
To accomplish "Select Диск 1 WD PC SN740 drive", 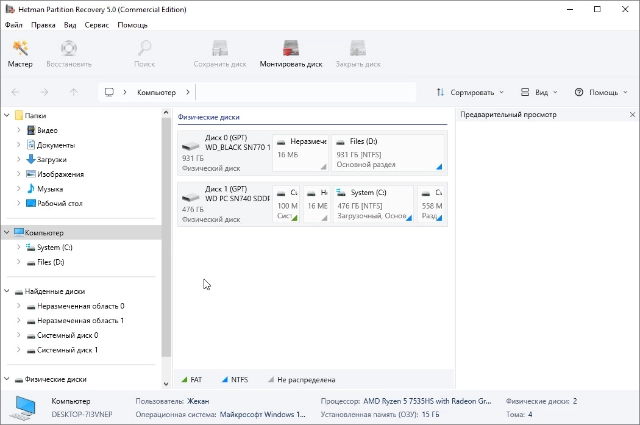I will (225, 204).
